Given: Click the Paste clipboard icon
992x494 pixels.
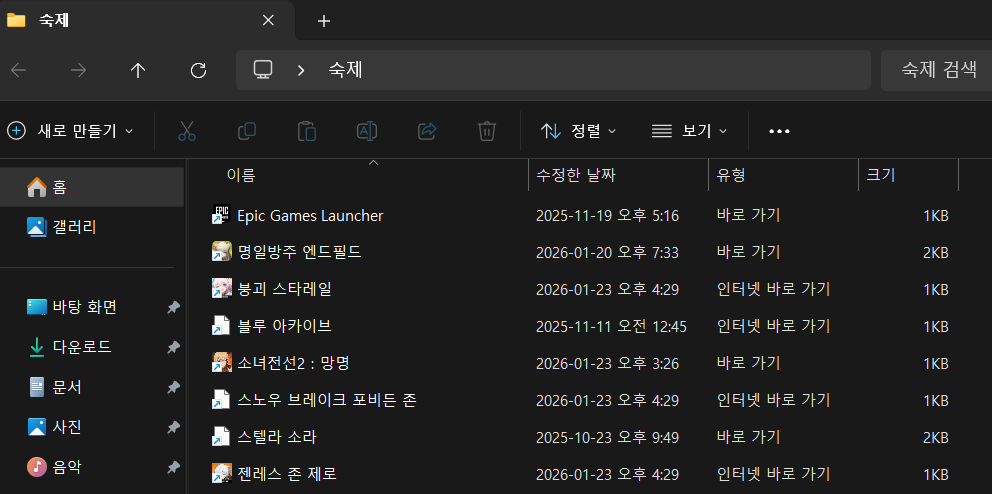Looking at the screenshot, I should point(307,131).
